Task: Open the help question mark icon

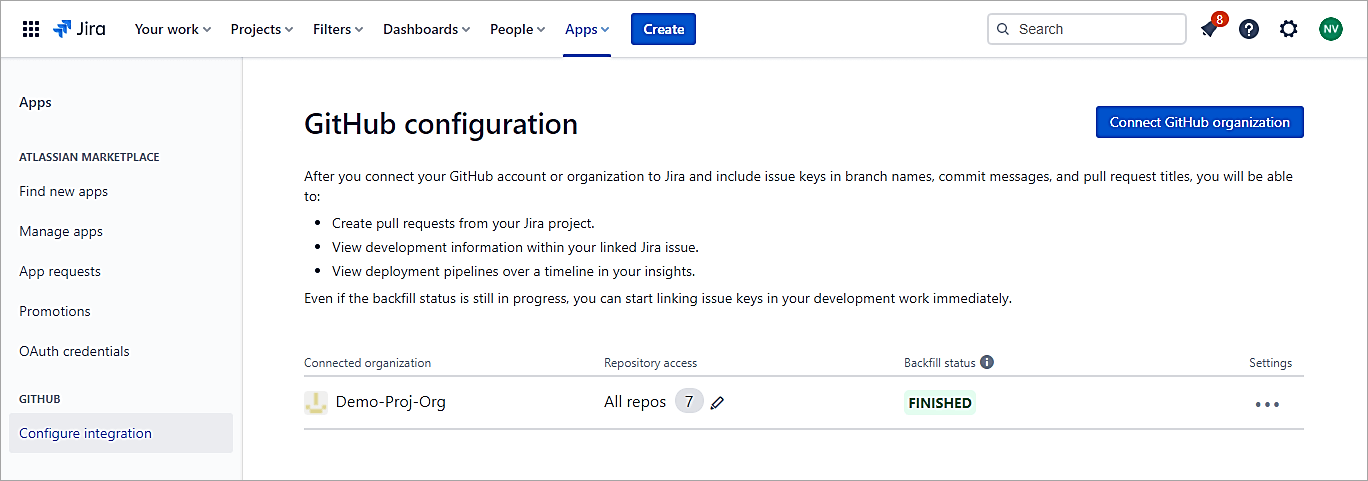Action: [x=1249, y=29]
